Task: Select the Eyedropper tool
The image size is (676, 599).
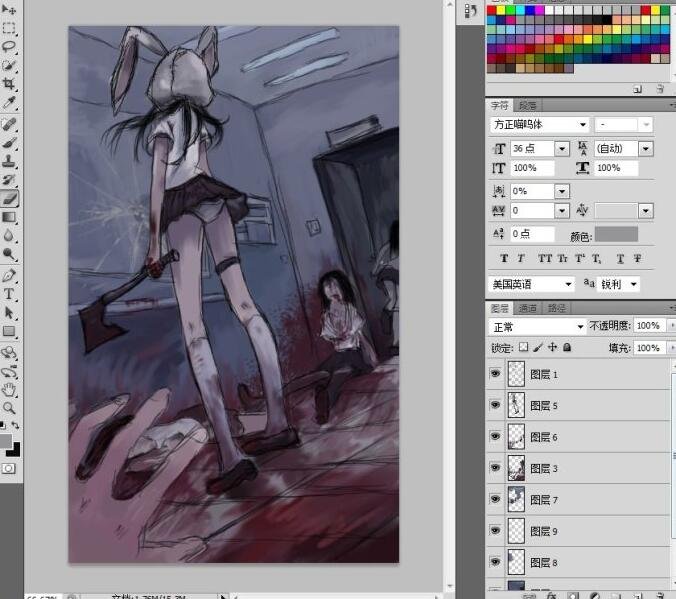Action: tap(9, 103)
